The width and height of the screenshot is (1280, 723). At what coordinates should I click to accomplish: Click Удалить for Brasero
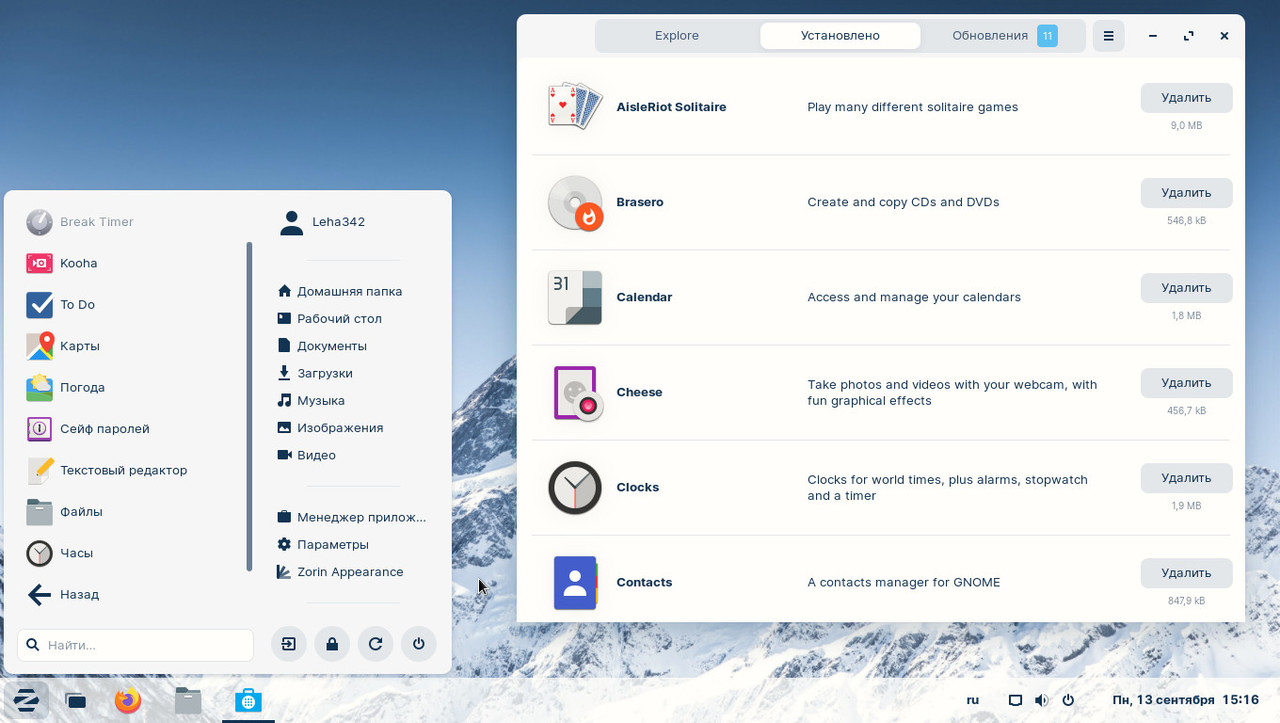pos(1186,193)
